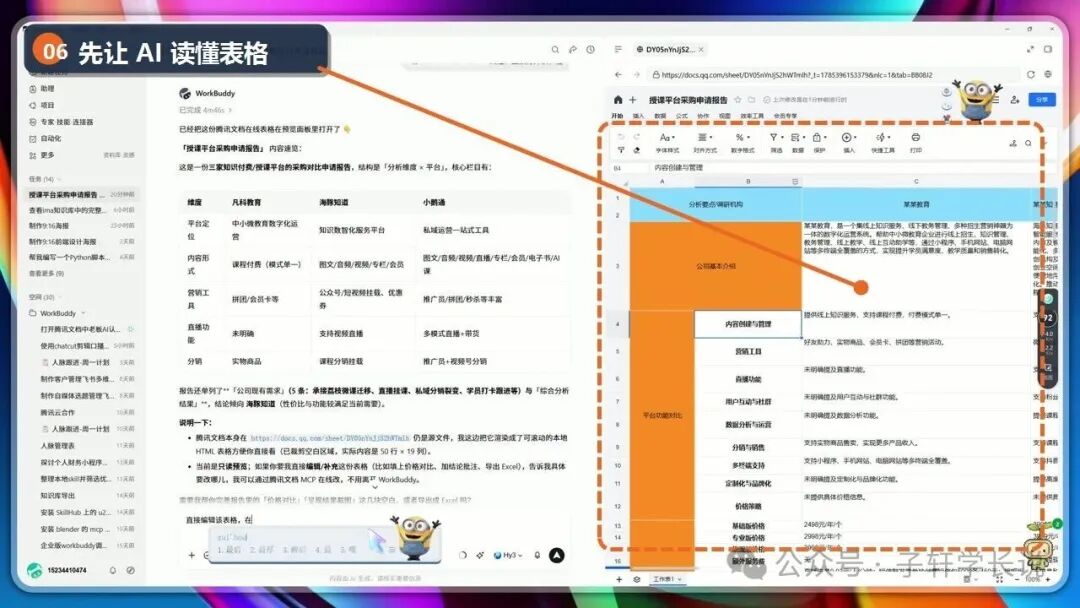Click the chat message input field
Screen dimensions: 1080x608
pyautogui.click(x=372, y=520)
